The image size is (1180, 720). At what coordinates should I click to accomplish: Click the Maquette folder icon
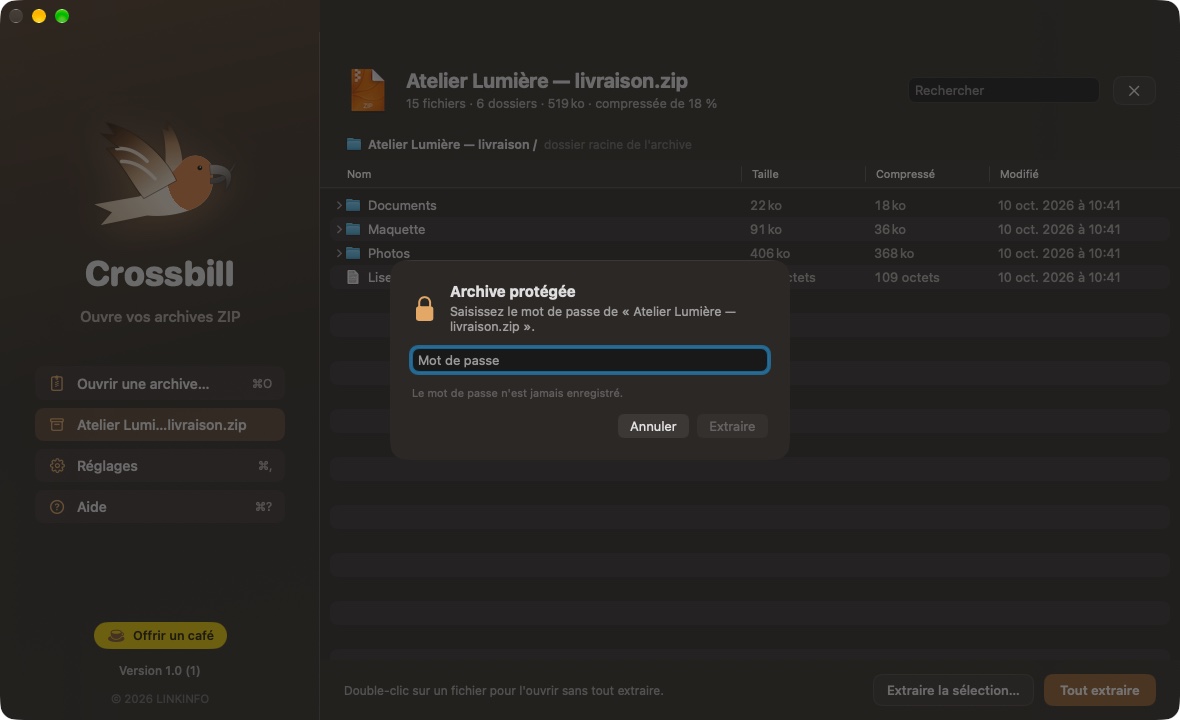(353, 229)
